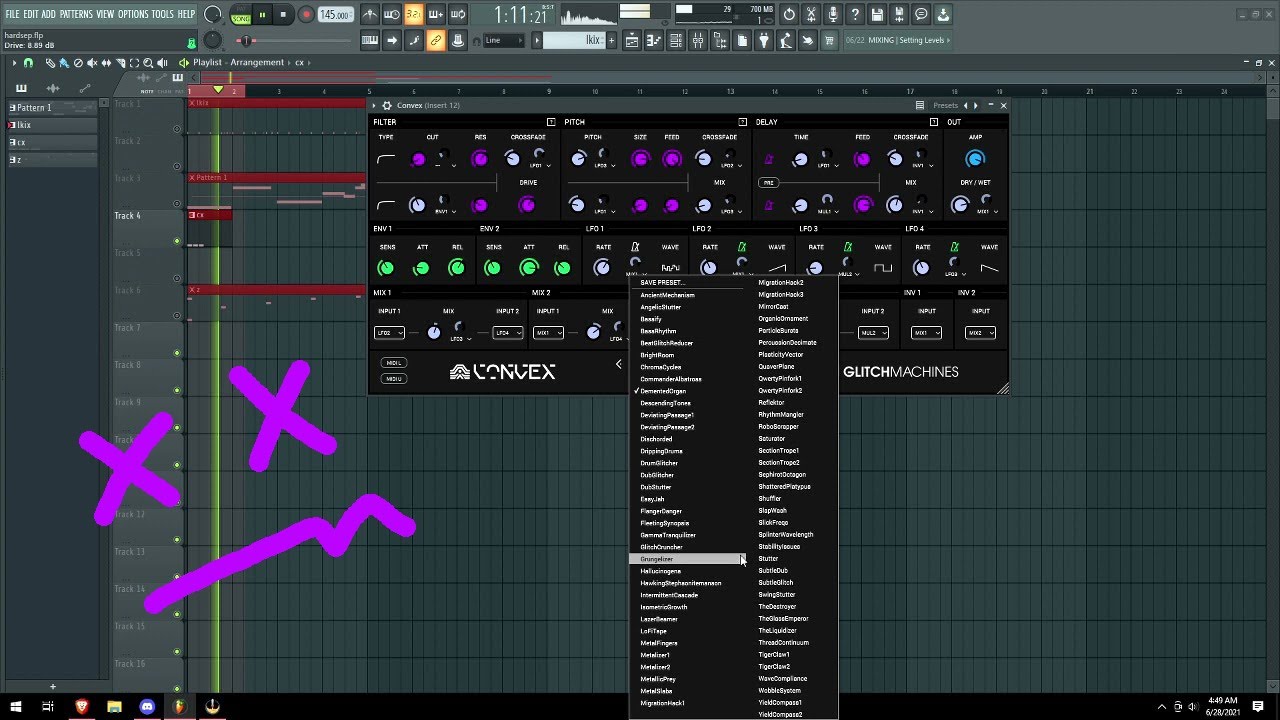The width and height of the screenshot is (1280, 720).
Task: Select the mute tool in playlist toolbar
Action: click(92, 63)
